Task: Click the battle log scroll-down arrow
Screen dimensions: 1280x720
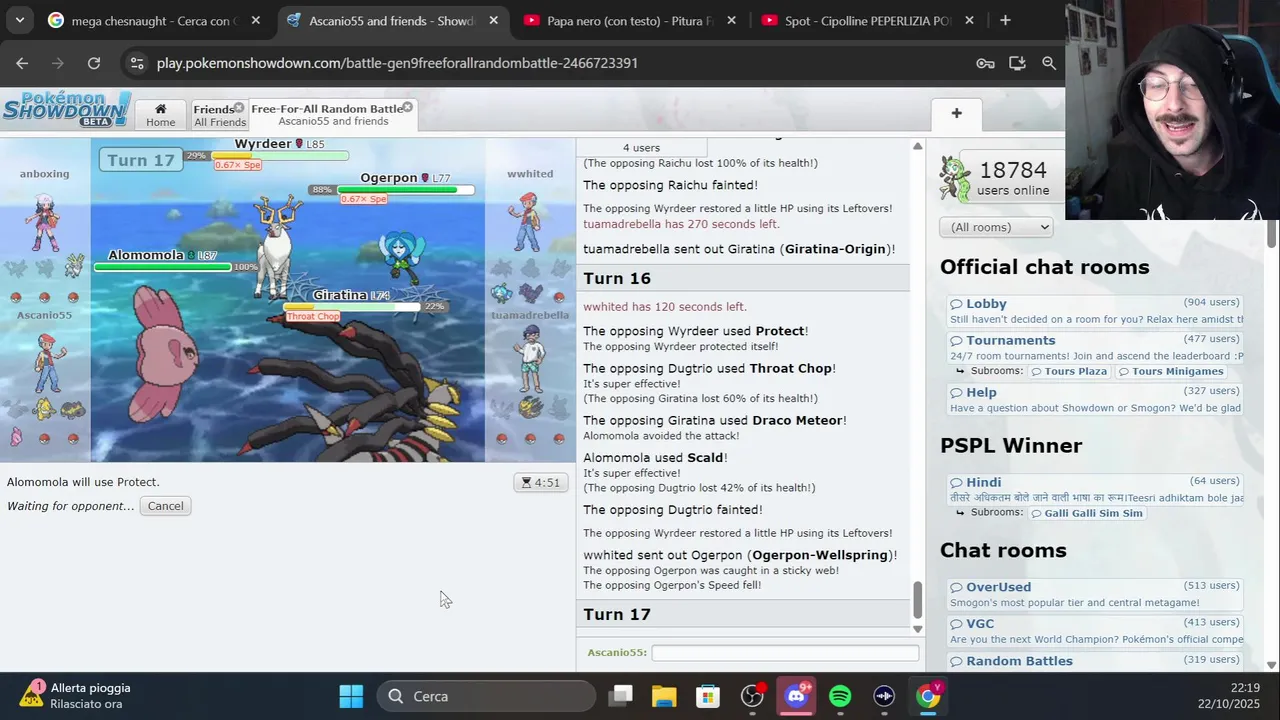Action: click(x=917, y=629)
